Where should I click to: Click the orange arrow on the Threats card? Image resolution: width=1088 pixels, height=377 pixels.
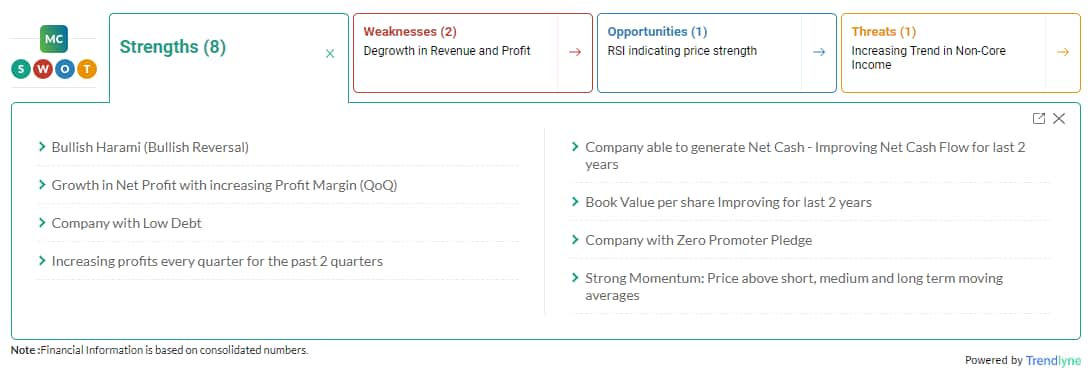tap(1063, 52)
